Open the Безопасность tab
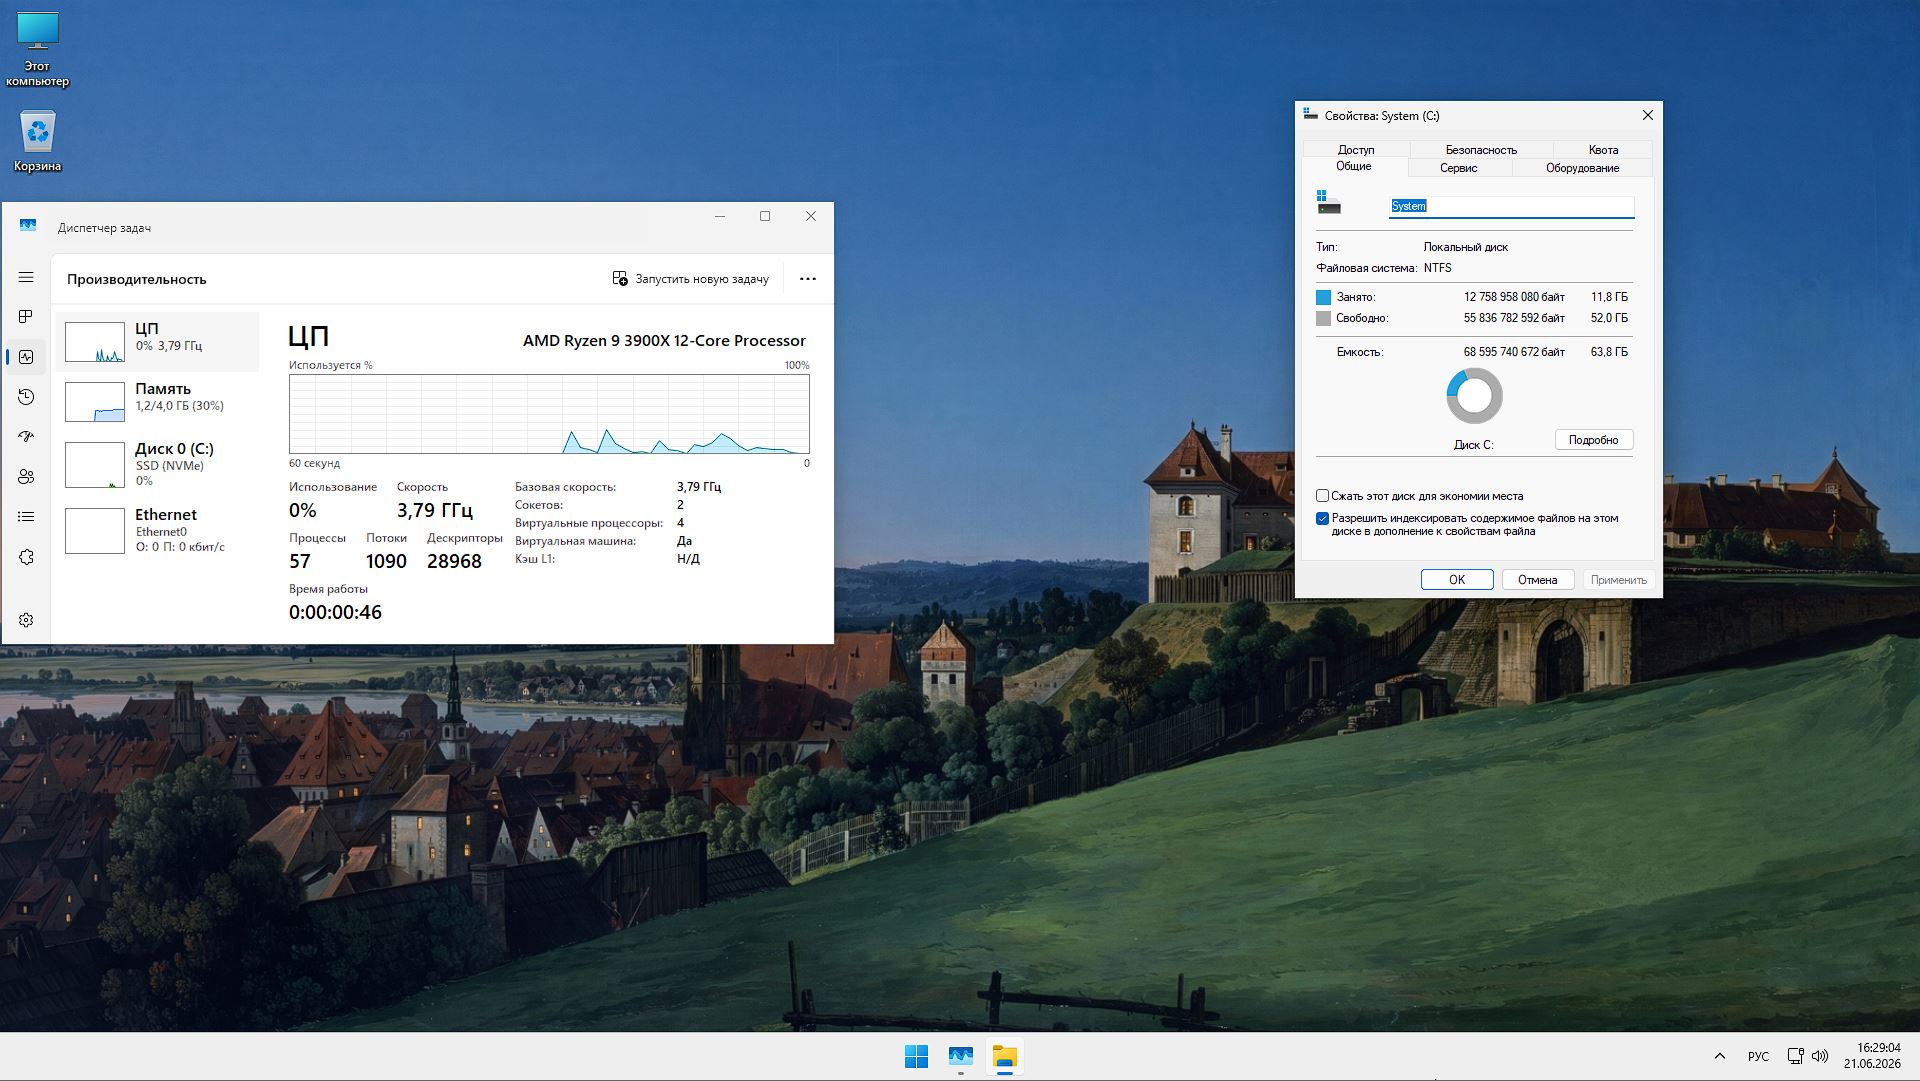 pos(1481,149)
